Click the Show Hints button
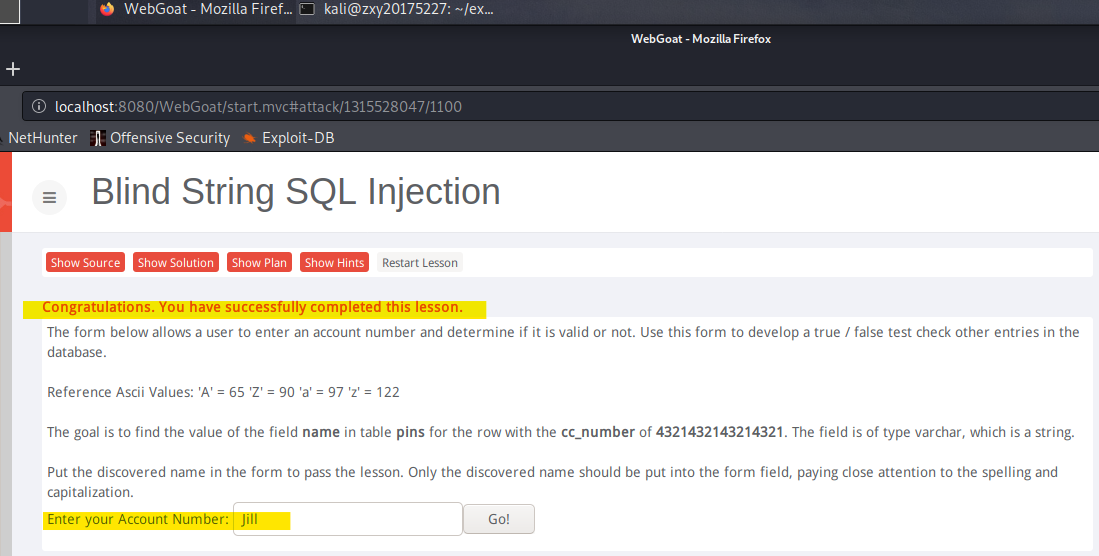1099x556 pixels. 334,262
